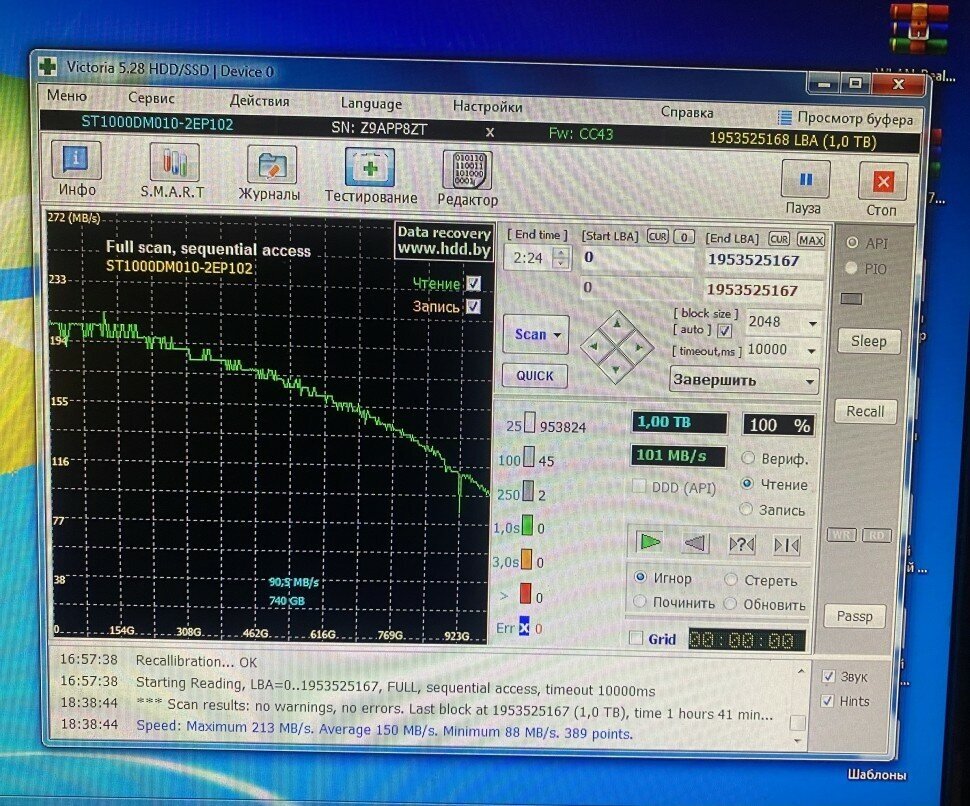The height and width of the screenshot is (806, 970).
Task: Click the Start LBA input field
Action: (637, 257)
